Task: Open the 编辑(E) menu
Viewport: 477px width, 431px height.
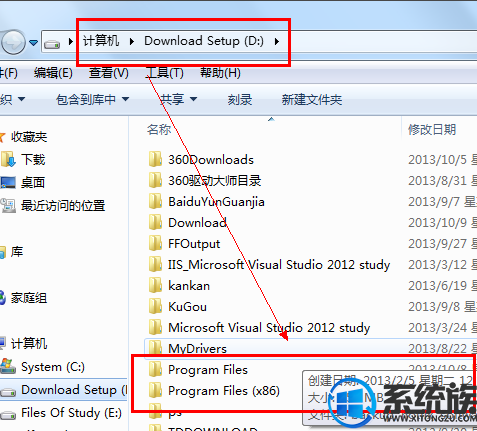Action: (53, 73)
